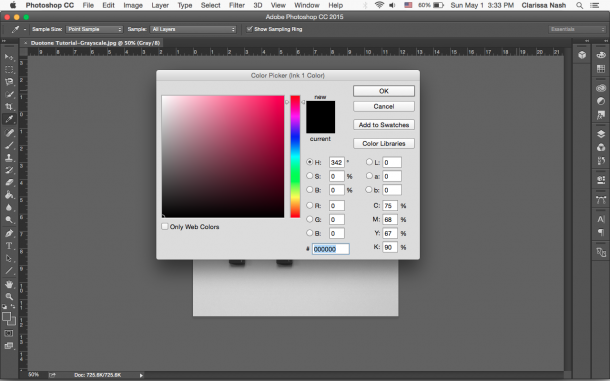Confirm color with OK button
Viewport: 610px width, 381px height.
(x=384, y=91)
